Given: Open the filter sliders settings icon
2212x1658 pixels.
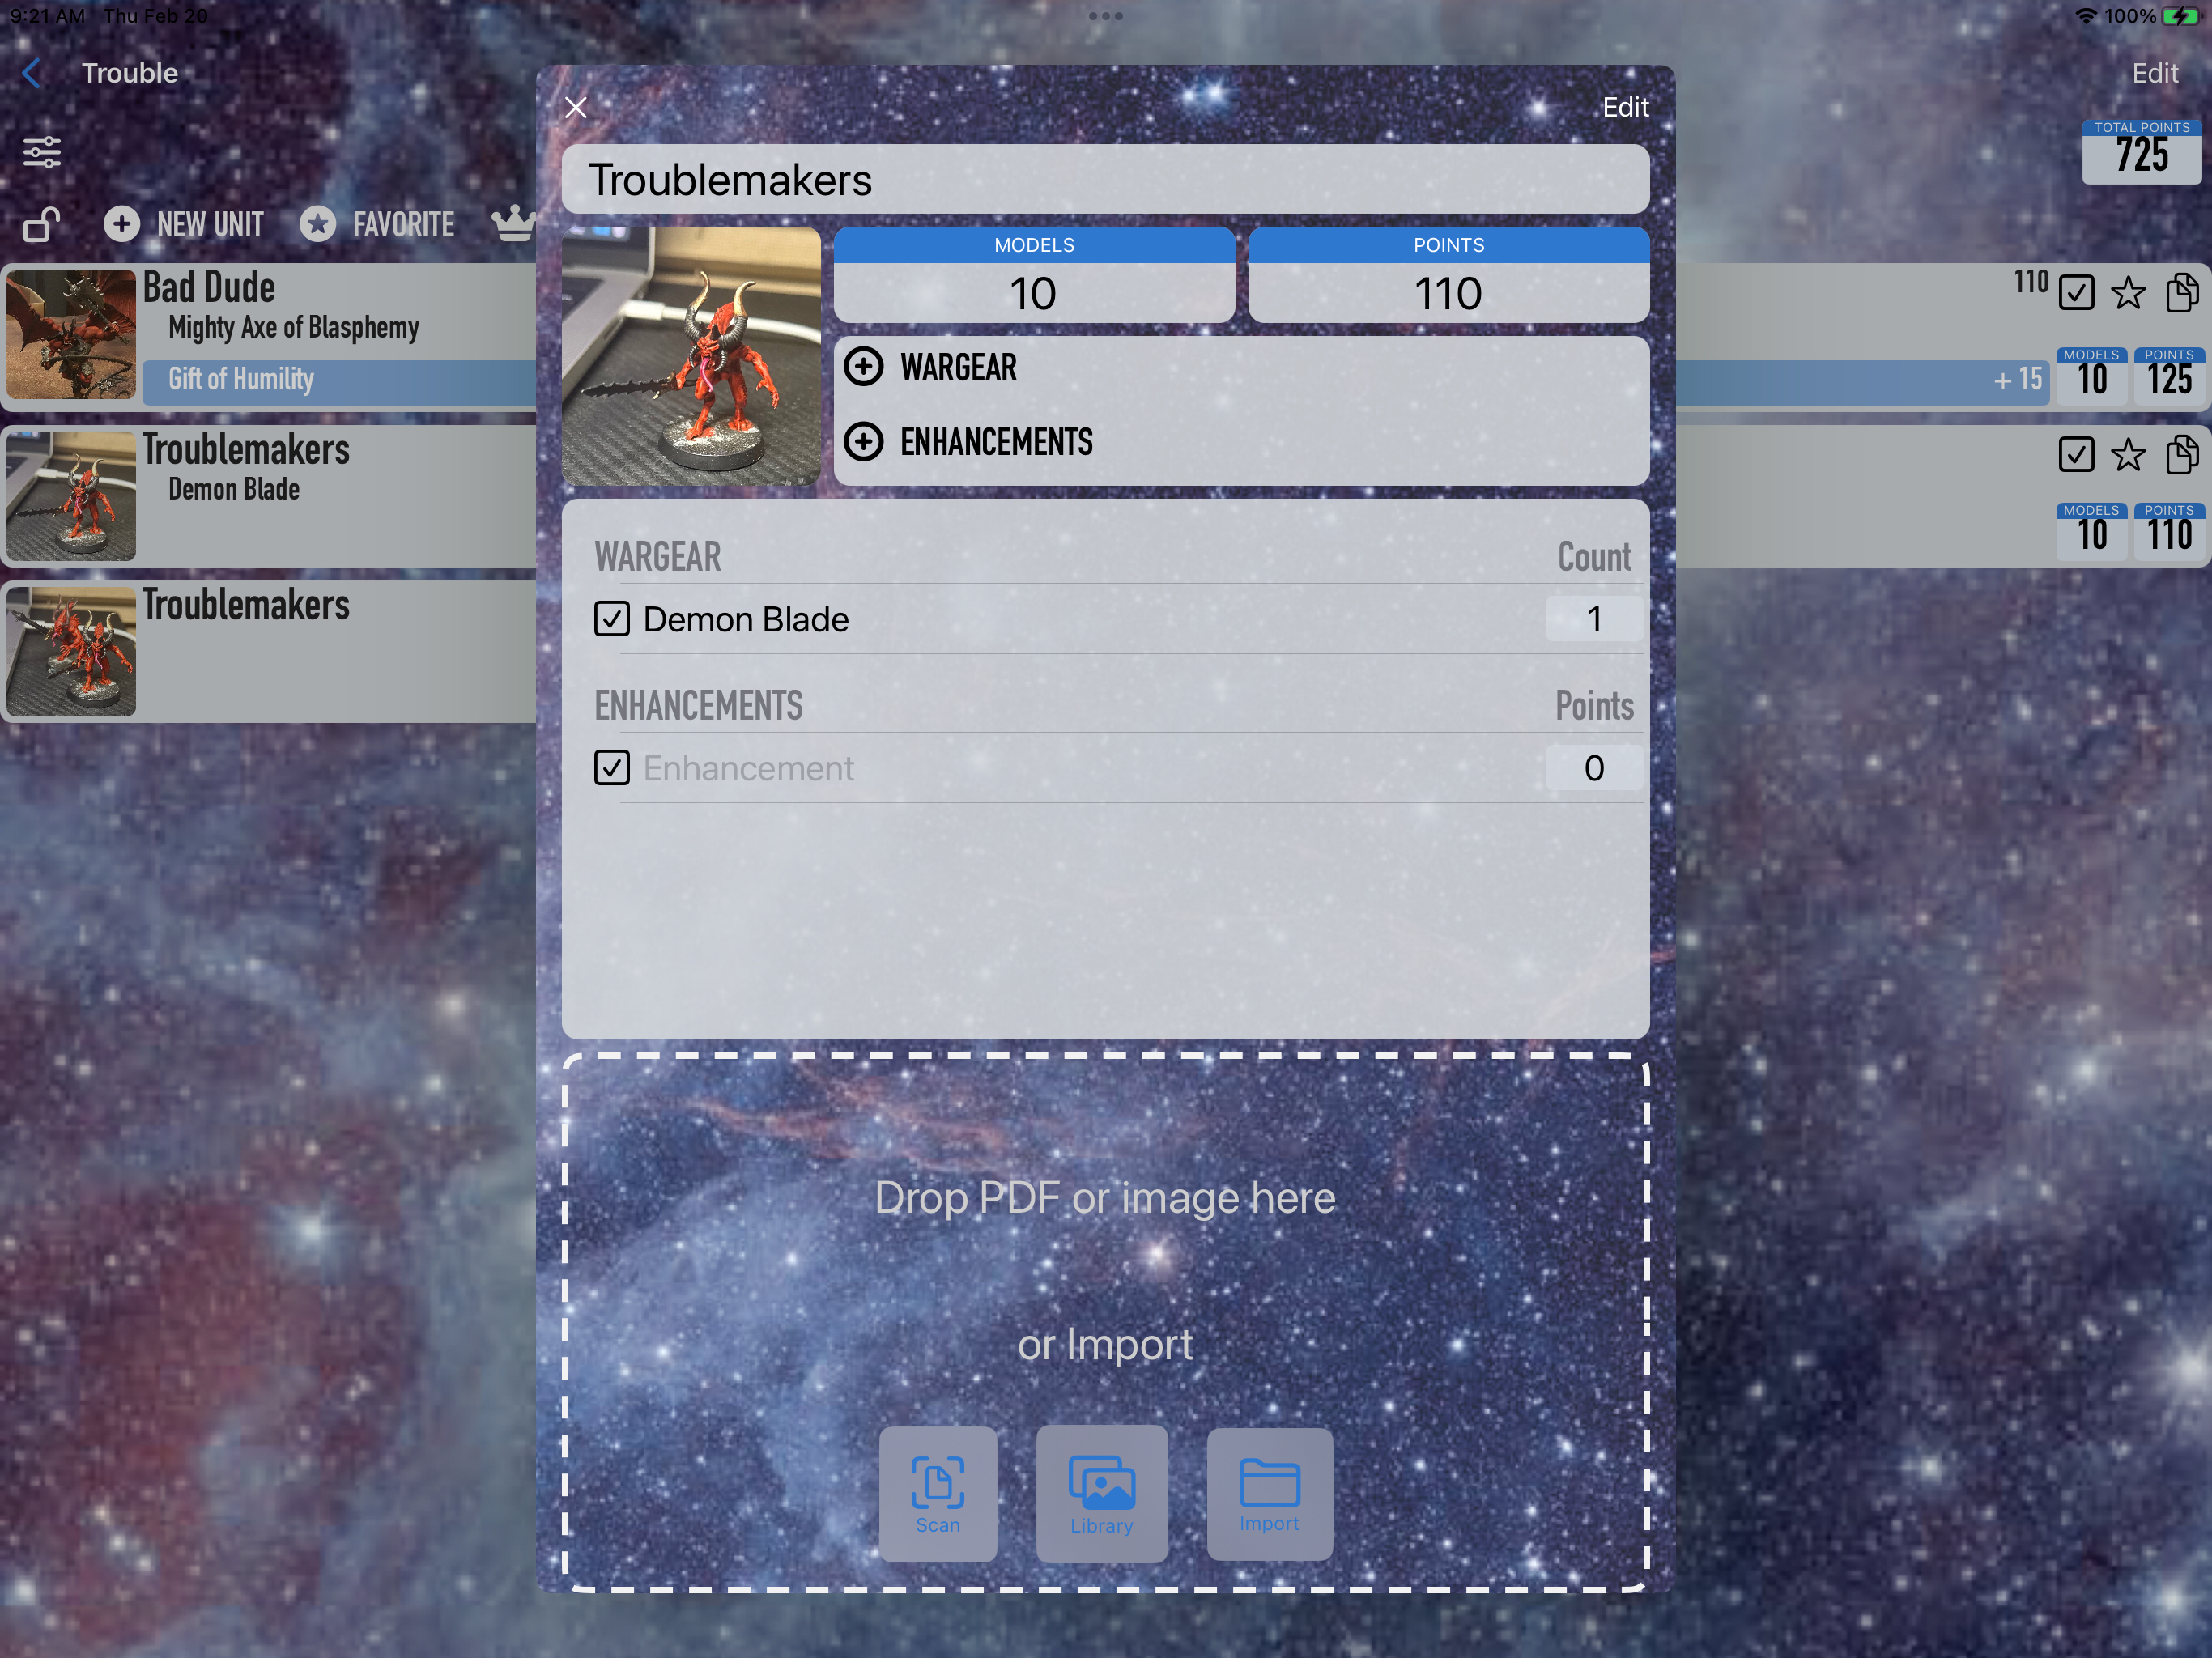Looking at the screenshot, I should pyautogui.click(x=42, y=152).
